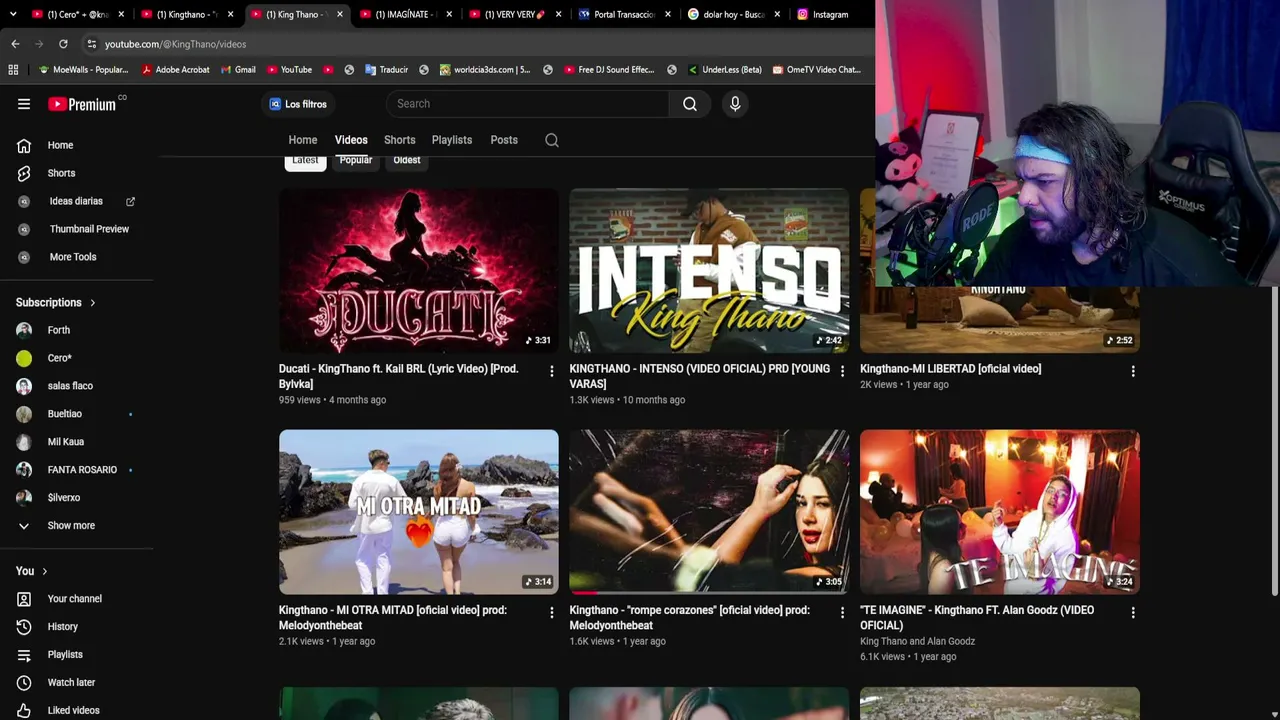Open the Mil Kaua channel avatar
Screen dimensions: 1280x720
click(x=24, y=442)
